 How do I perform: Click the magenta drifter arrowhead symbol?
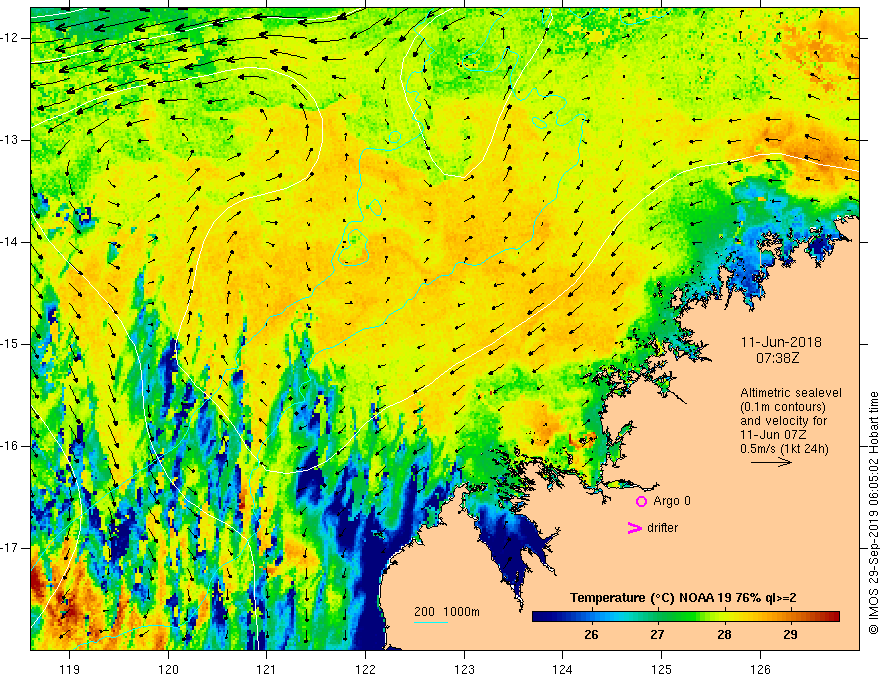(634, 528)
